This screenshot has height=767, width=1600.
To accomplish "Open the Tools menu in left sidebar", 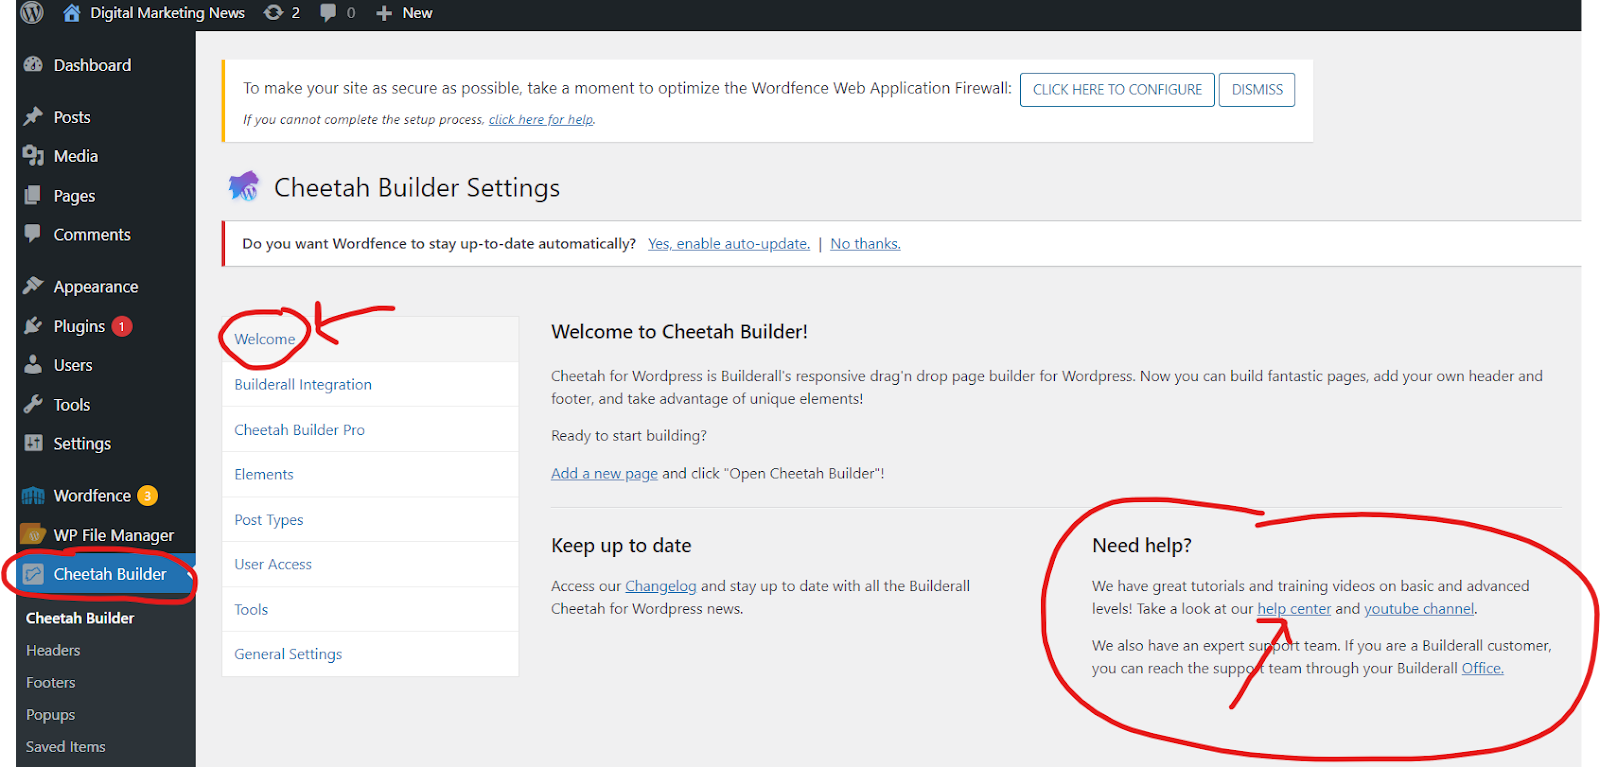I will coord(72,405).
